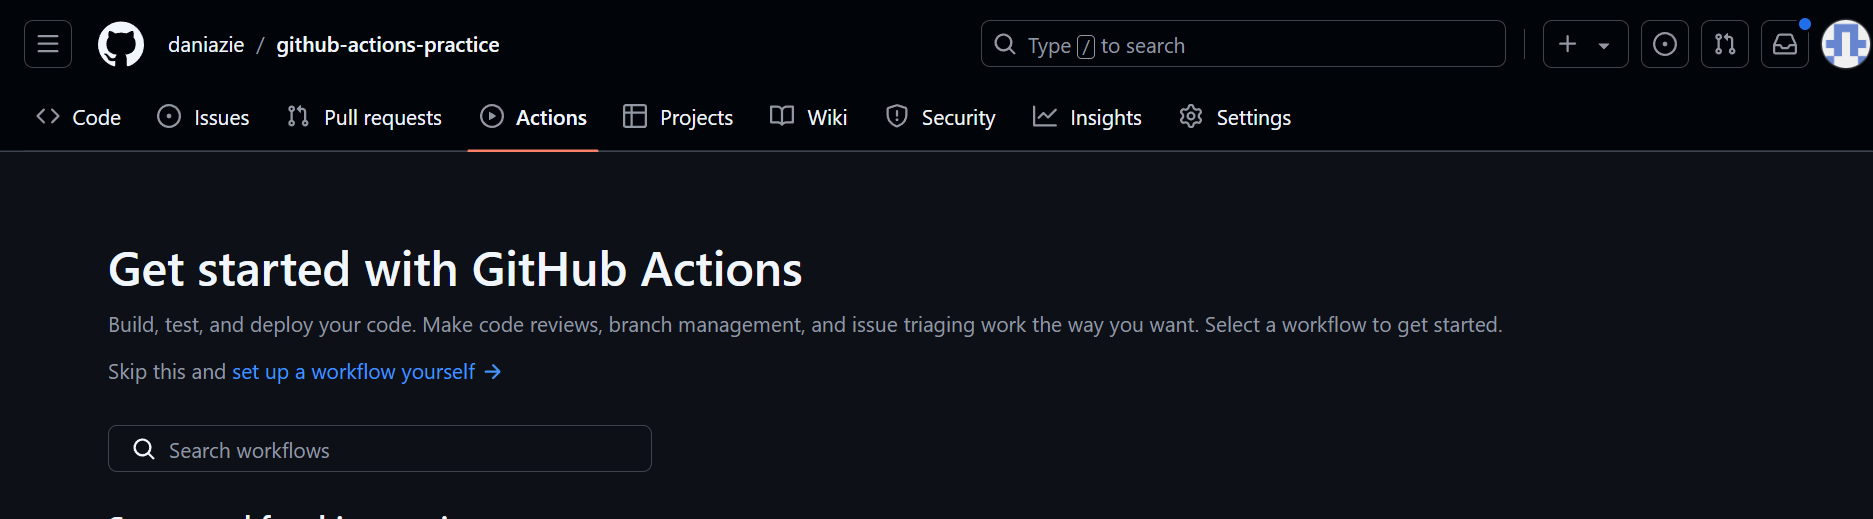
Task: Click the plus icon to create new
Action: pos(1568,44)
